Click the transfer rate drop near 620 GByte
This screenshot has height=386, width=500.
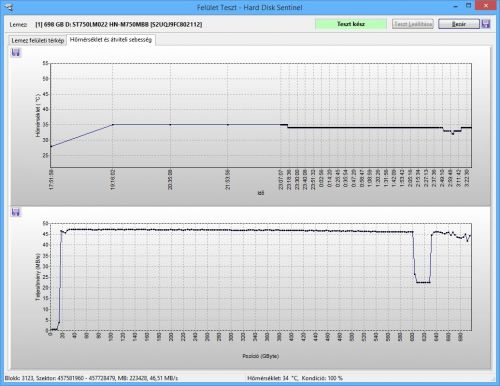pyautogui.click(x=423, y=282)
